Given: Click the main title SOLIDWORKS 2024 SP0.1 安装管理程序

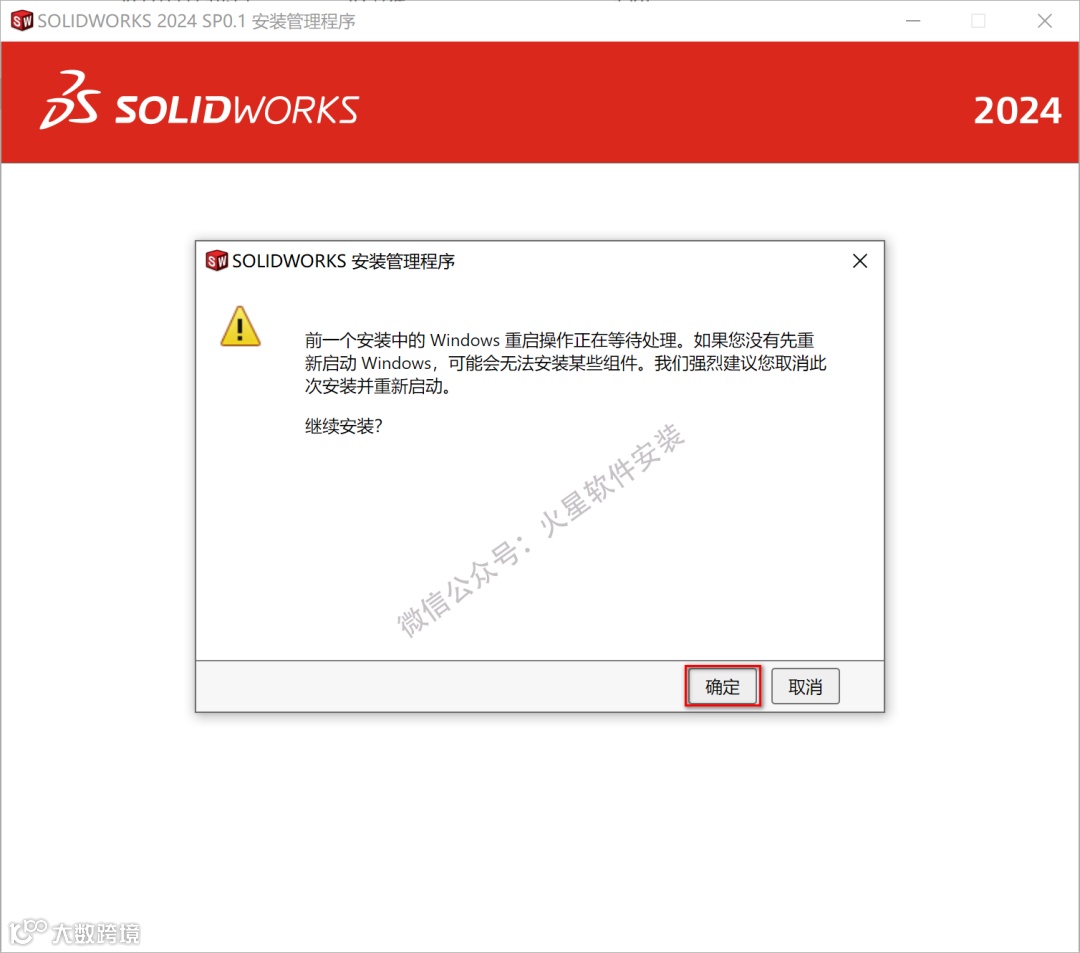Looking at the screenshot, I should (x=196, y=21).
